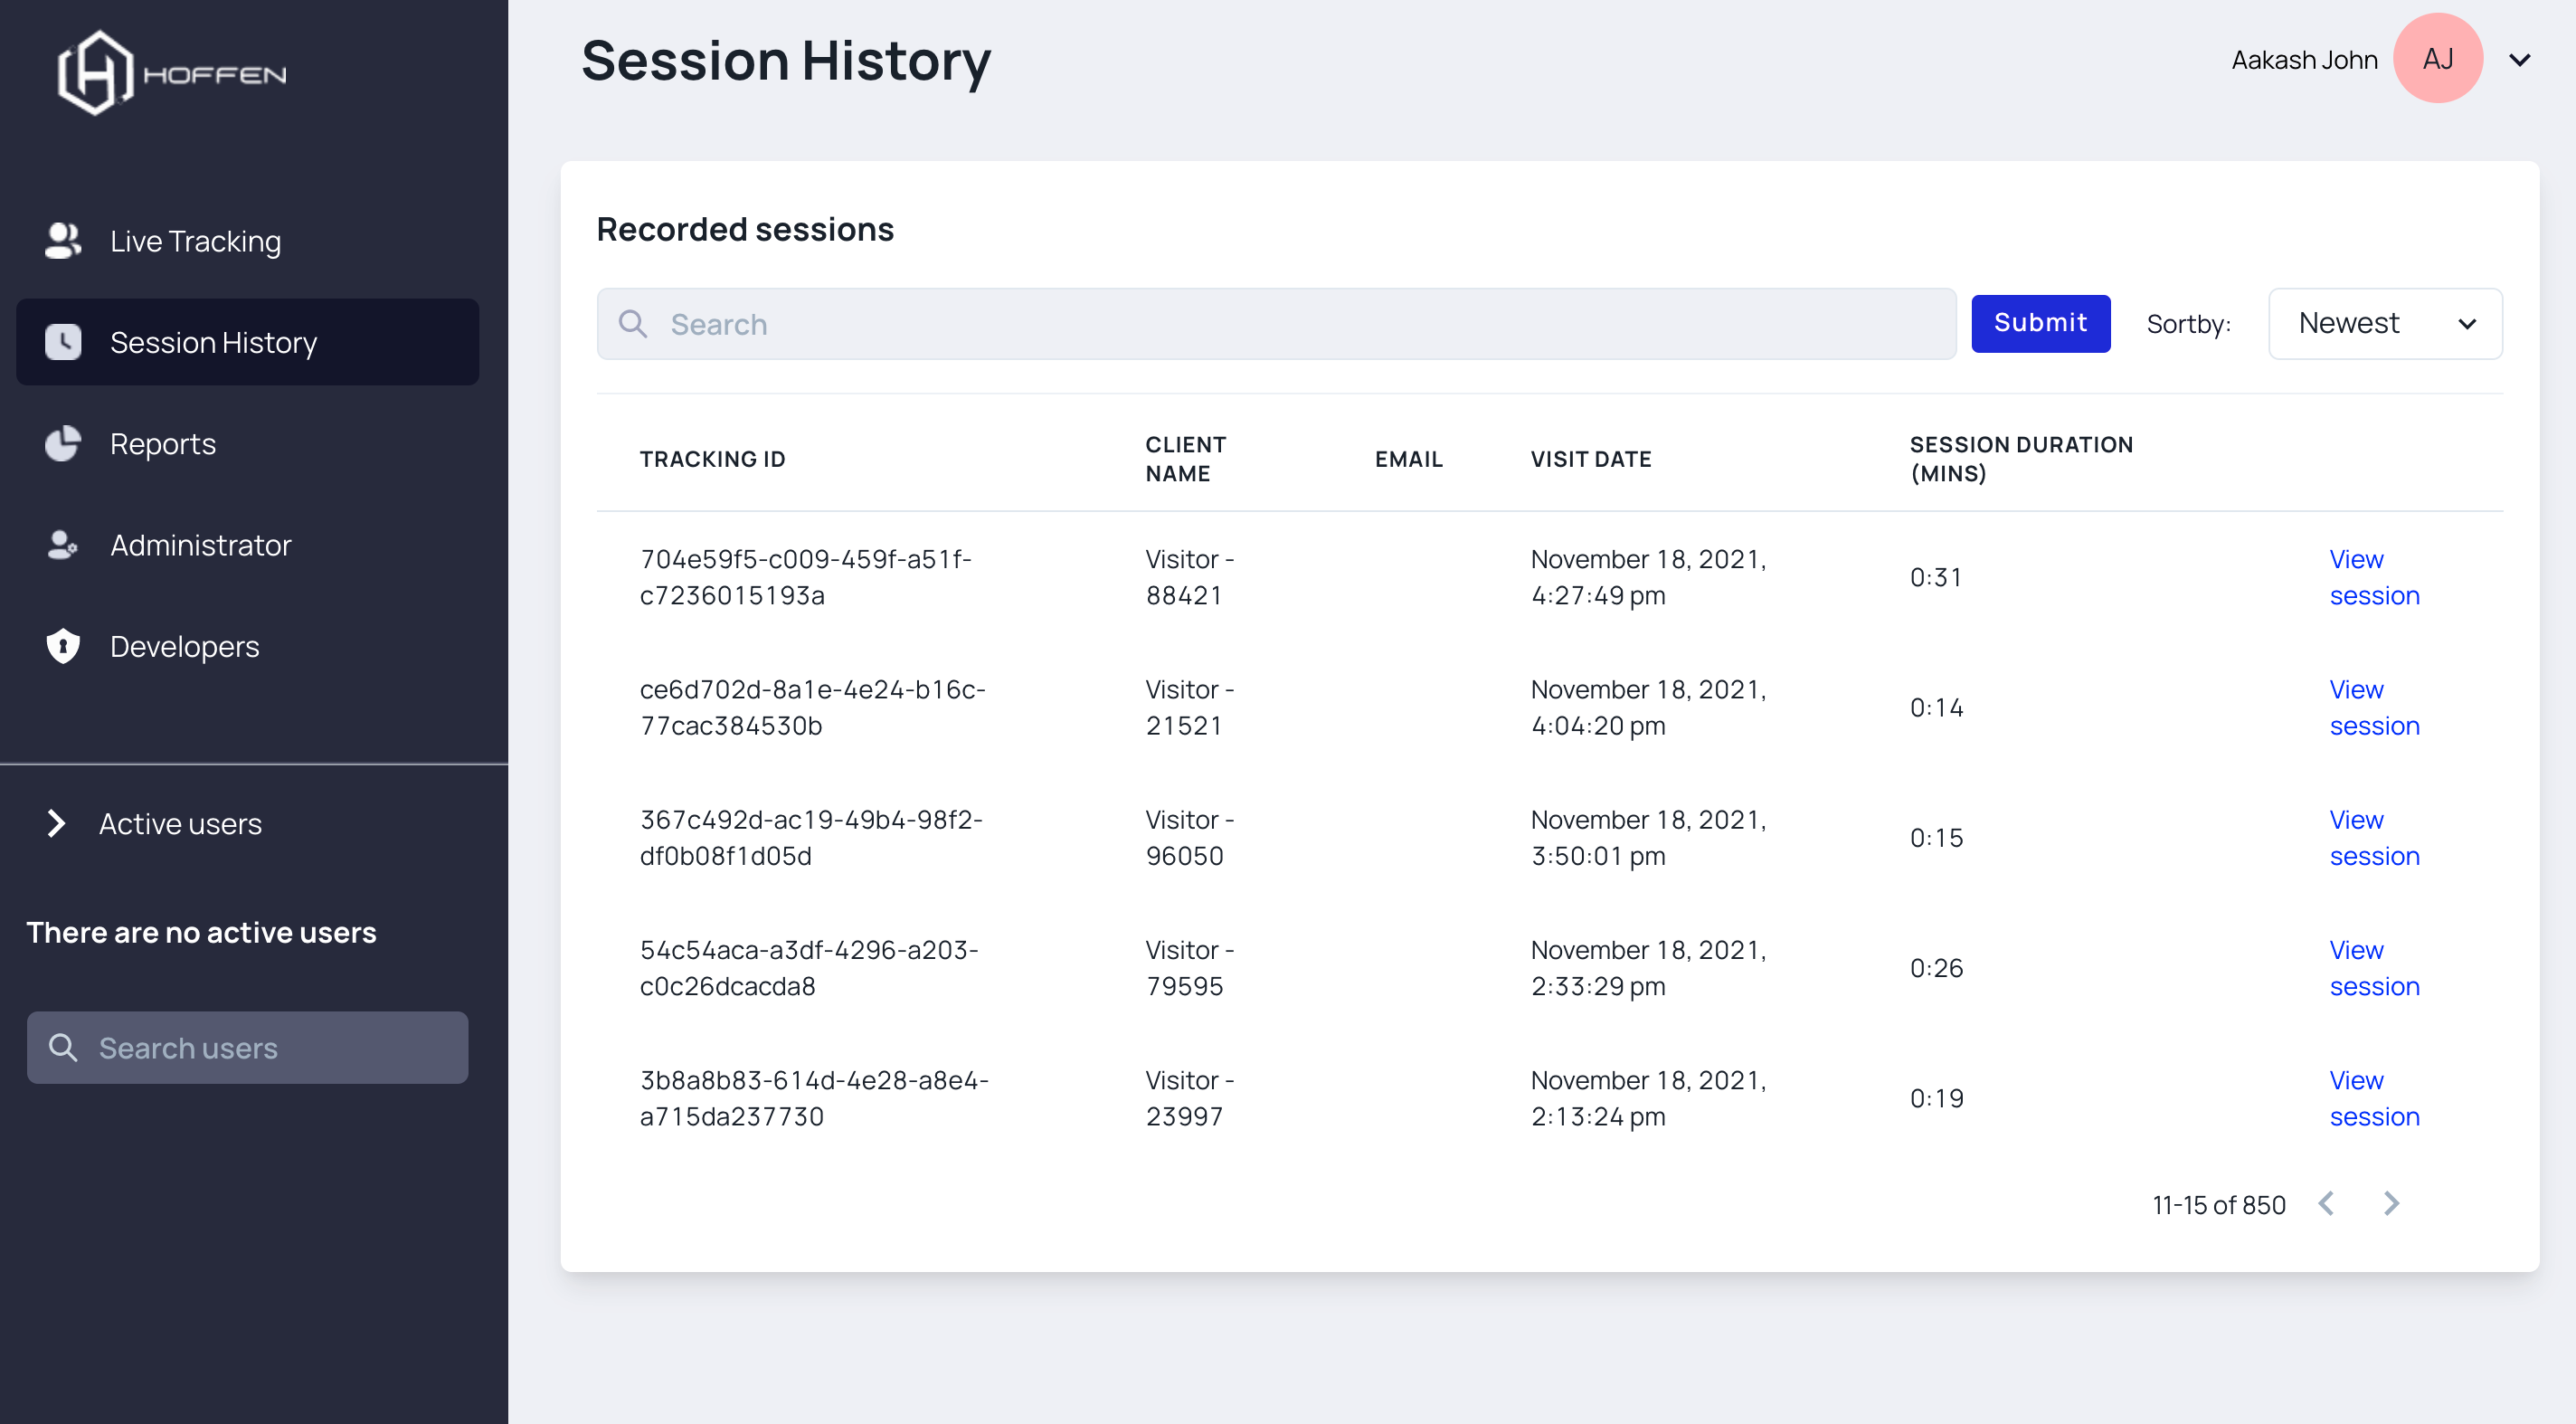The width and height of the screenshot is (2576, 1424).
Task: View session for Visitor - 88421
Action: tap(2373, 577)
